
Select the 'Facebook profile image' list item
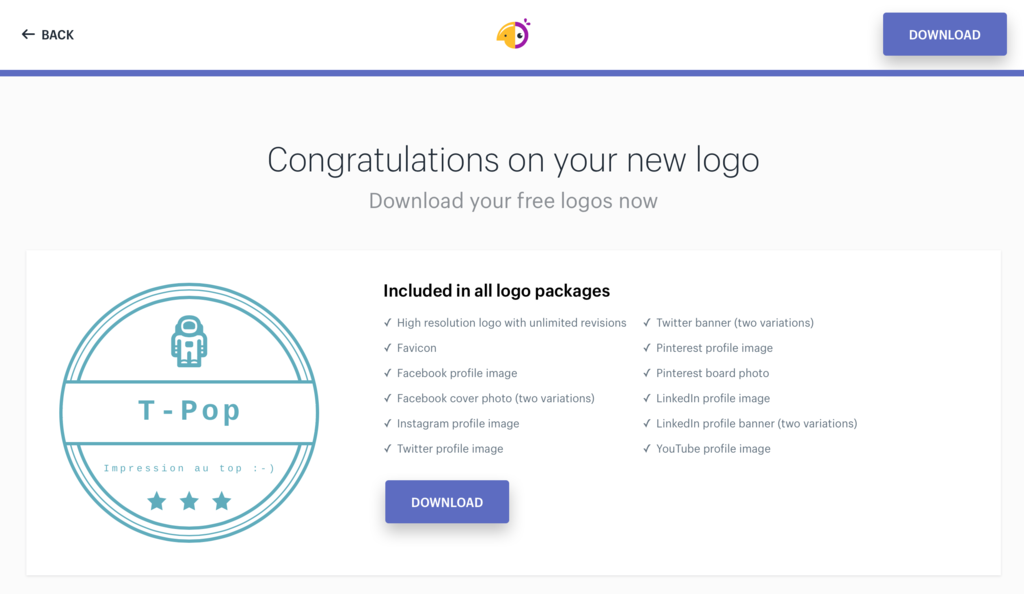pyautogui.click(x=457, y=373)
